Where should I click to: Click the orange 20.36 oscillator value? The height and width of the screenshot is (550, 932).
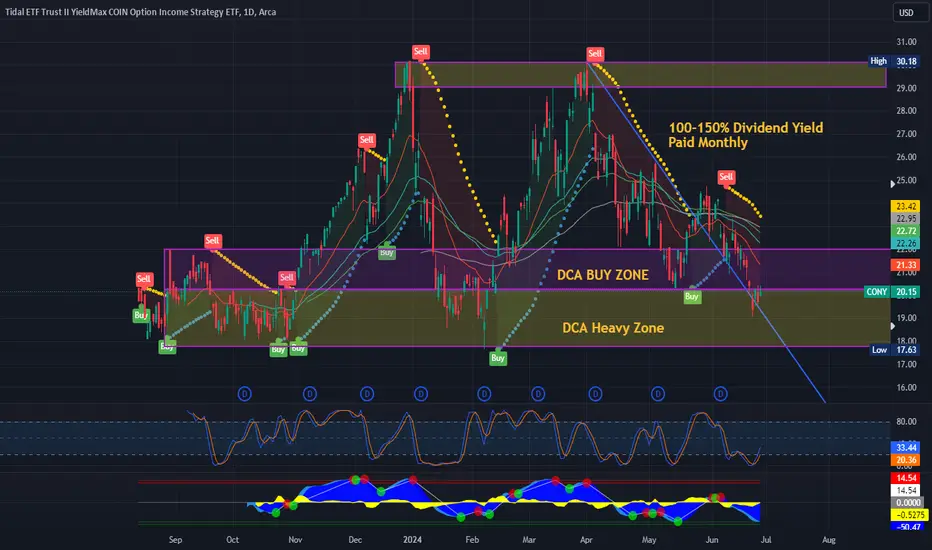pyautogui.click(x=906, y=460)
